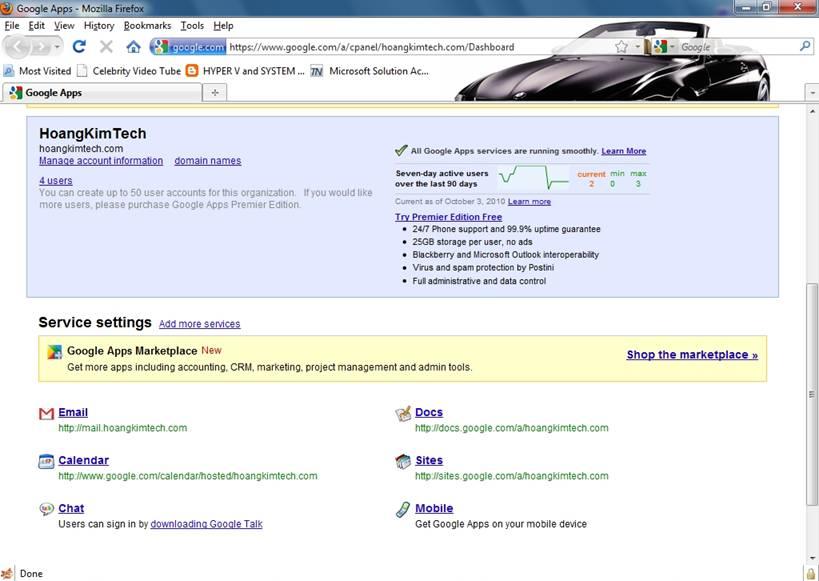Click the talk bubble icon beside Chat
819x581 pixels.
point(46,509)
